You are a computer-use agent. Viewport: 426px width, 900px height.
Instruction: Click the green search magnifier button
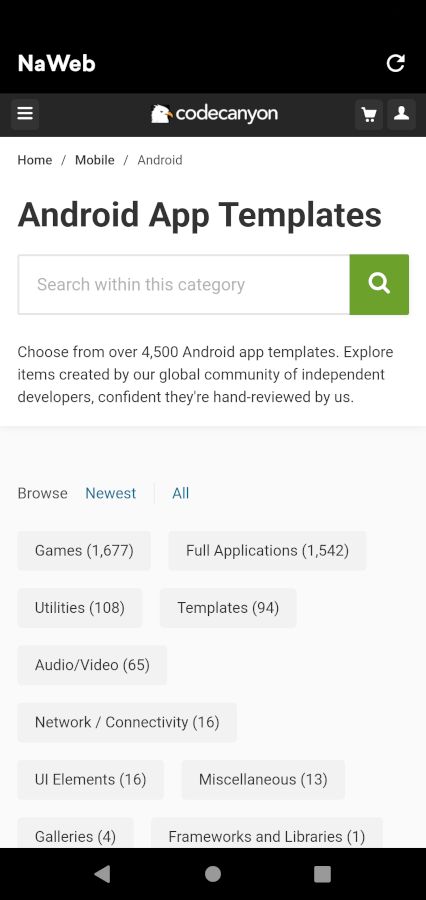379,285
